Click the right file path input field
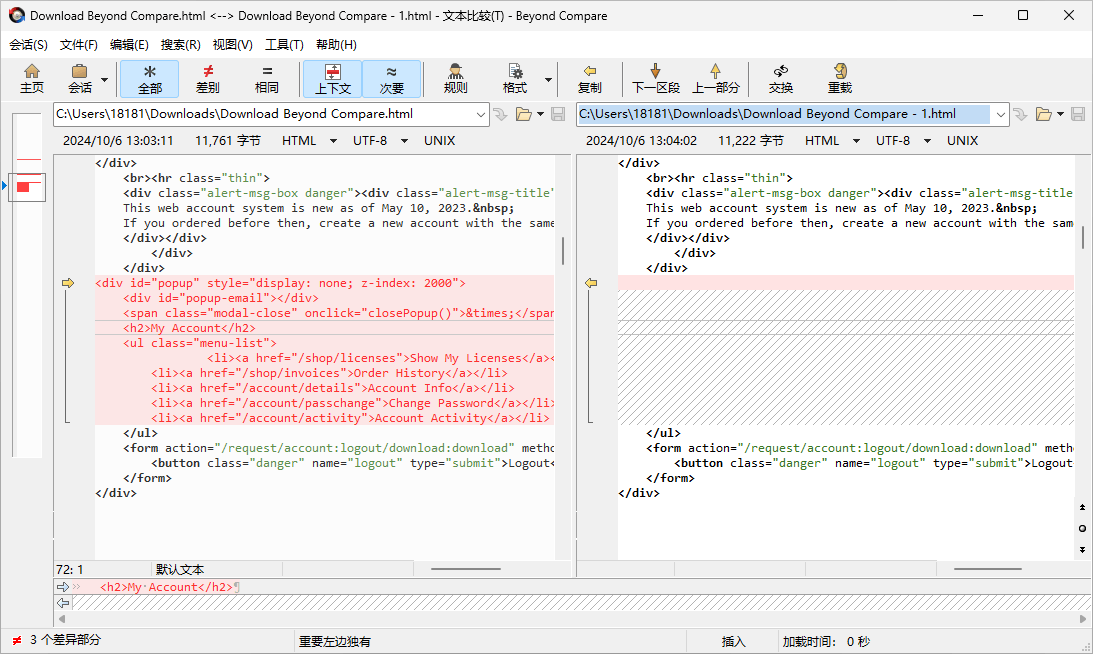1093x654 pixels. [784, 114]
